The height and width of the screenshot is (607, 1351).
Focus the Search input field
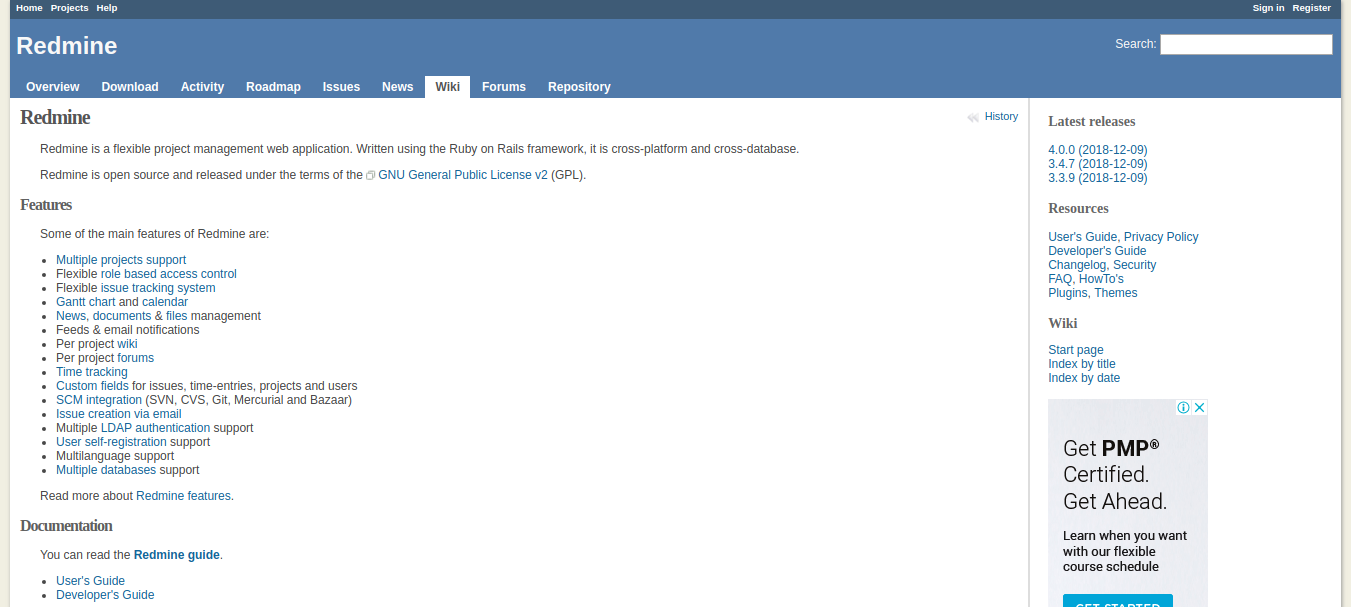click(1246, 44)
